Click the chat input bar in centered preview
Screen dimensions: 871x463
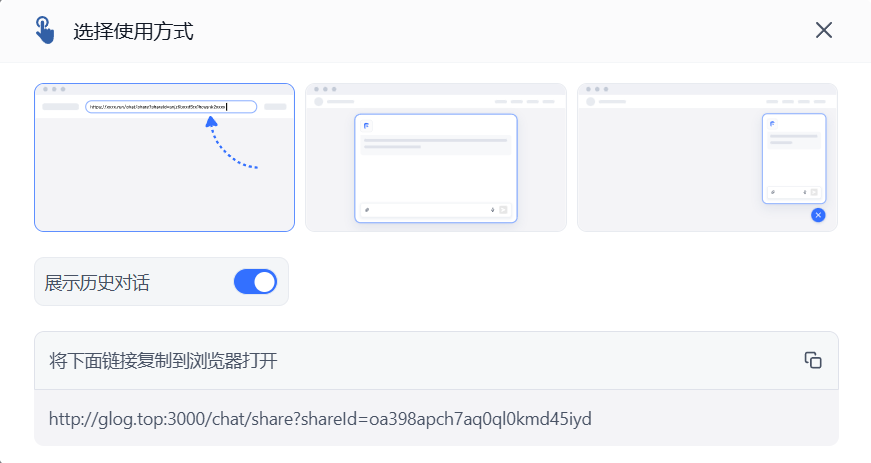[x=436, y=210]
